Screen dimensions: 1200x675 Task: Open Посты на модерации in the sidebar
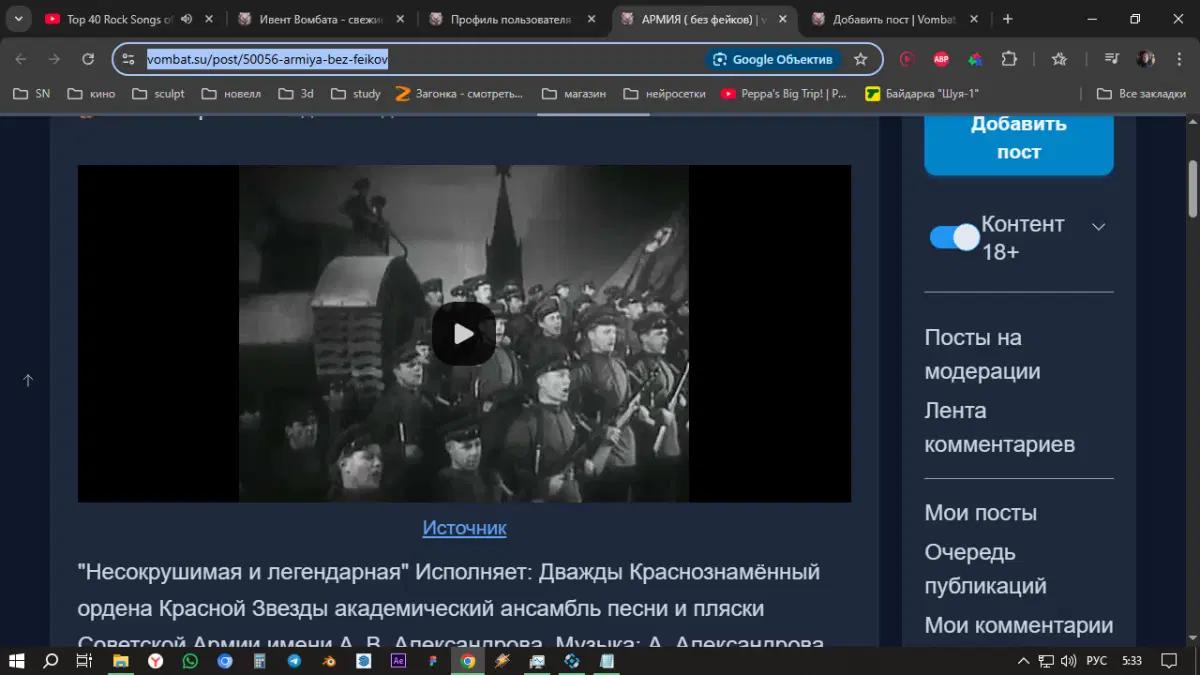point(982,354)
